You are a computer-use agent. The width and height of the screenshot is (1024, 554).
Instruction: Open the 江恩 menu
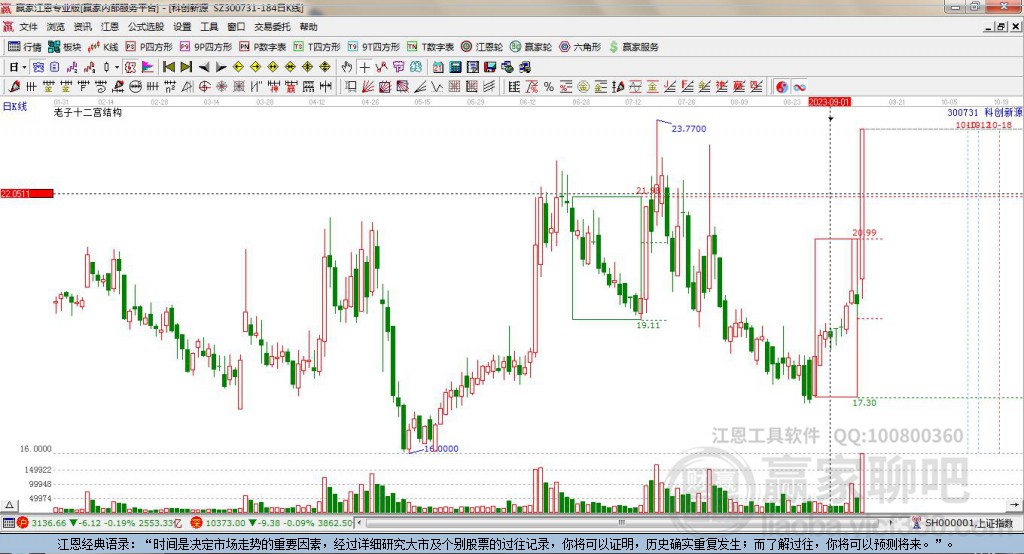click(x=110, y=27)
